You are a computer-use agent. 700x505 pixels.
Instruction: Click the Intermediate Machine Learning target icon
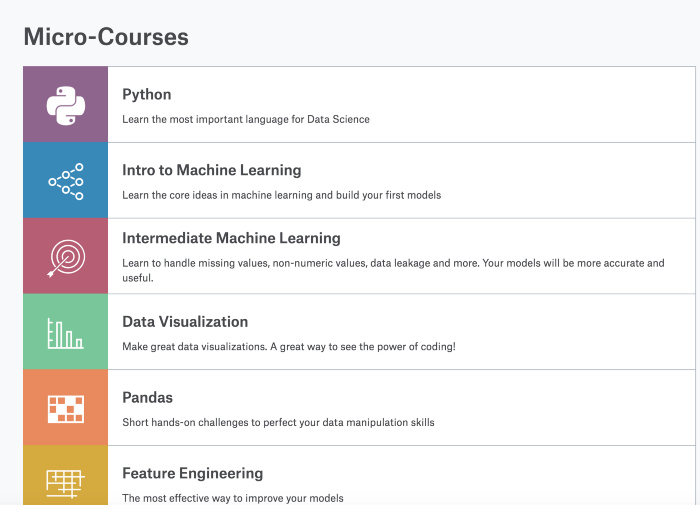65,257
